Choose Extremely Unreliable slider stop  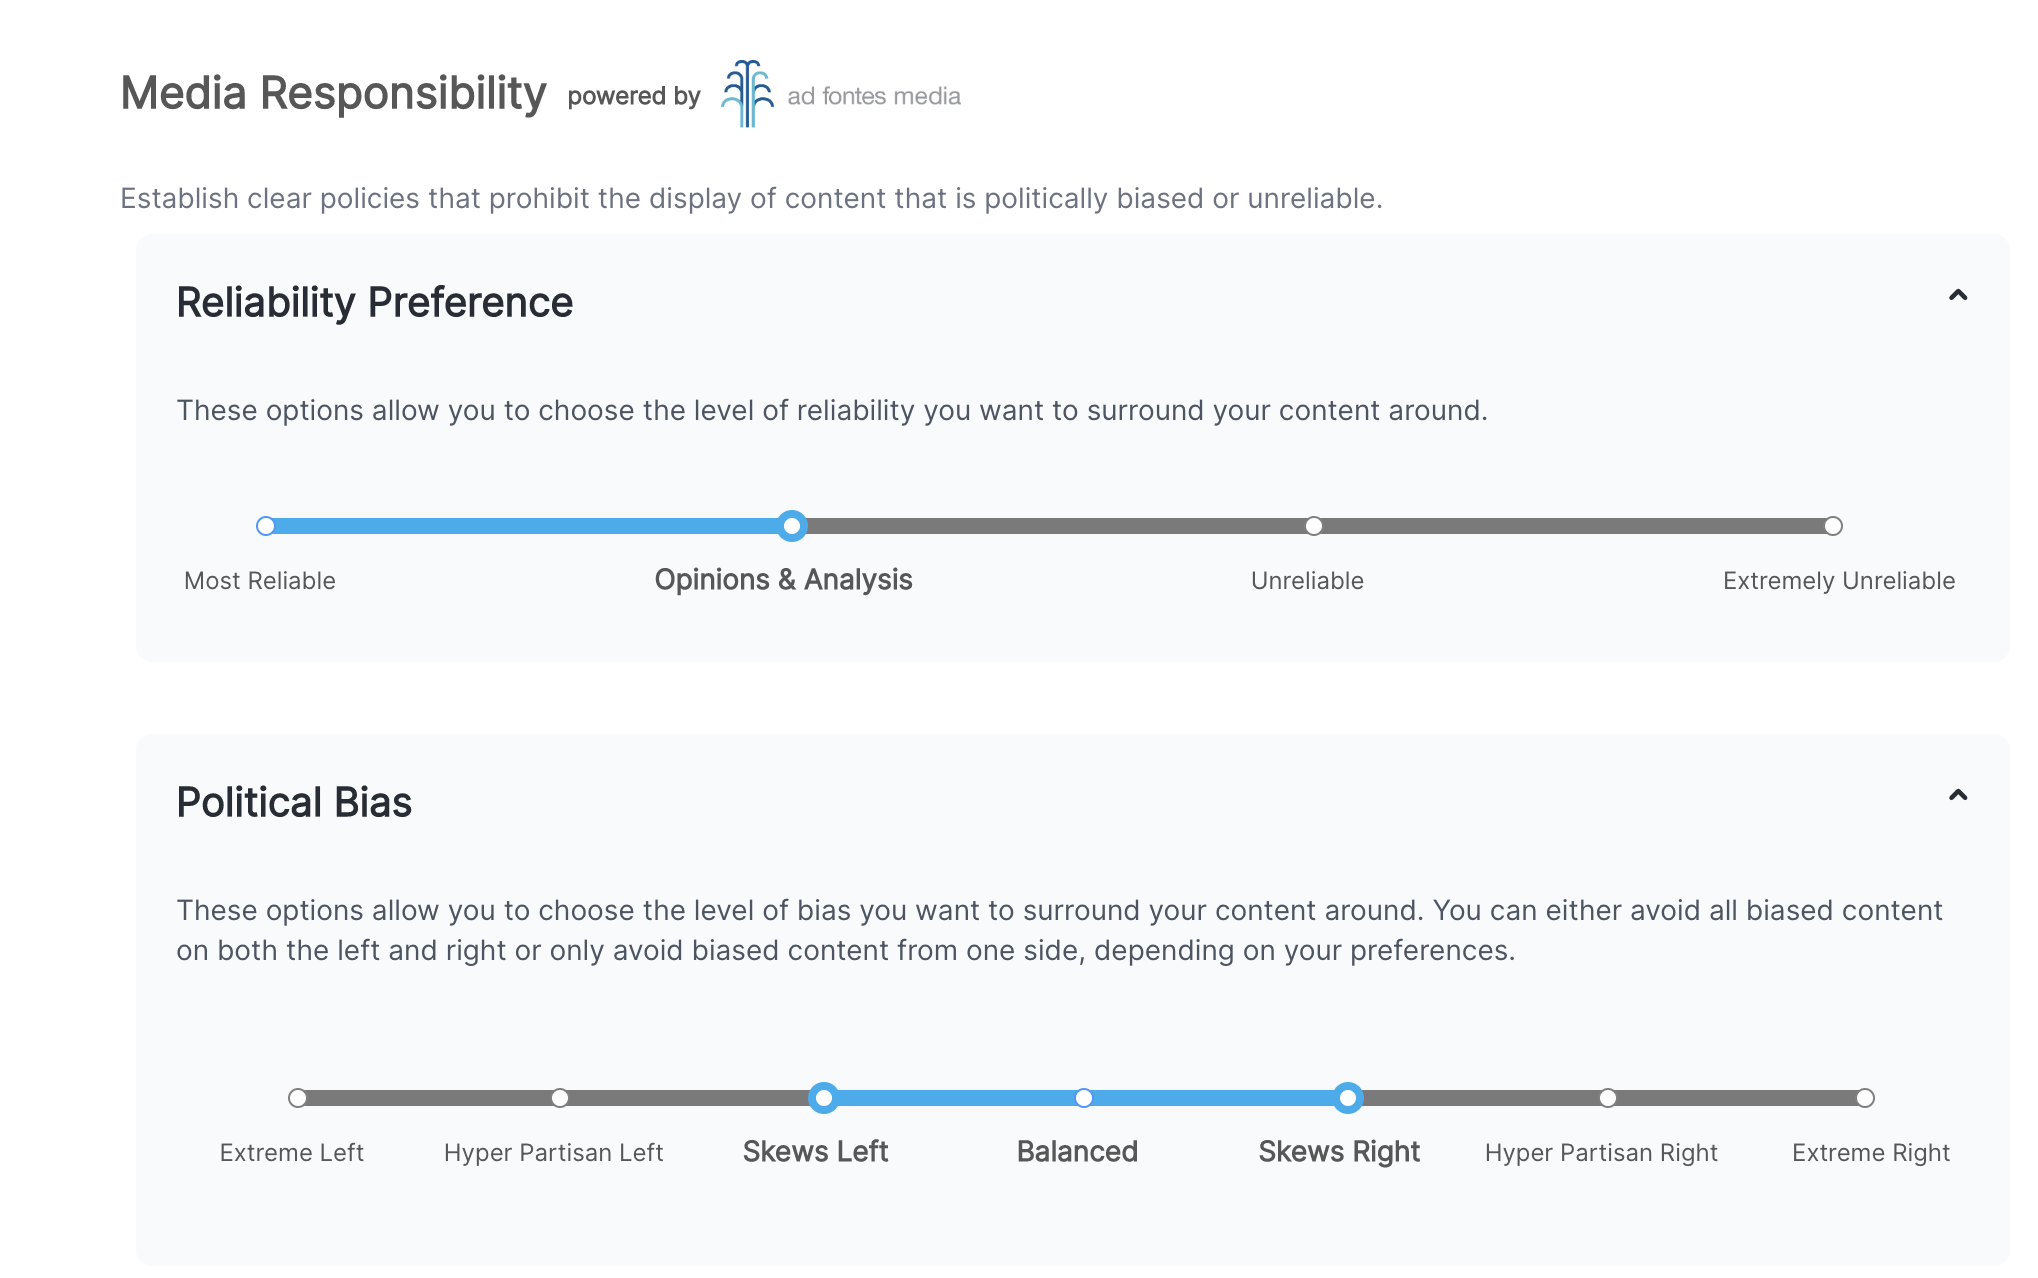[x=1833, y=526]
